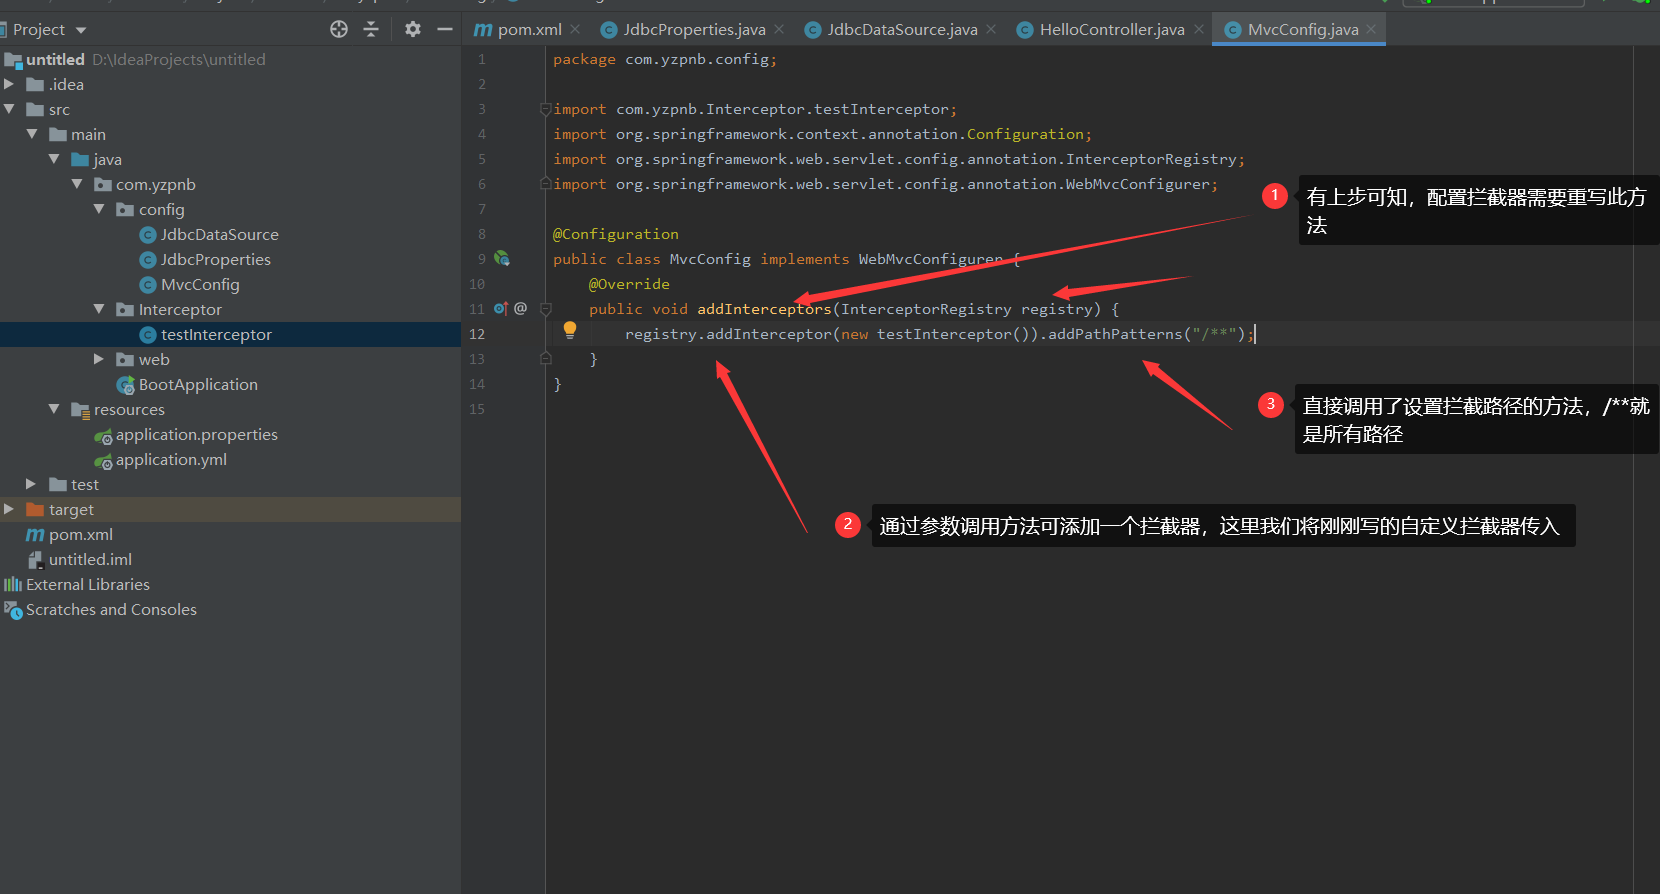Expand the target folder
This screenshot has height=894, width=1660.
tap(9, 509)
